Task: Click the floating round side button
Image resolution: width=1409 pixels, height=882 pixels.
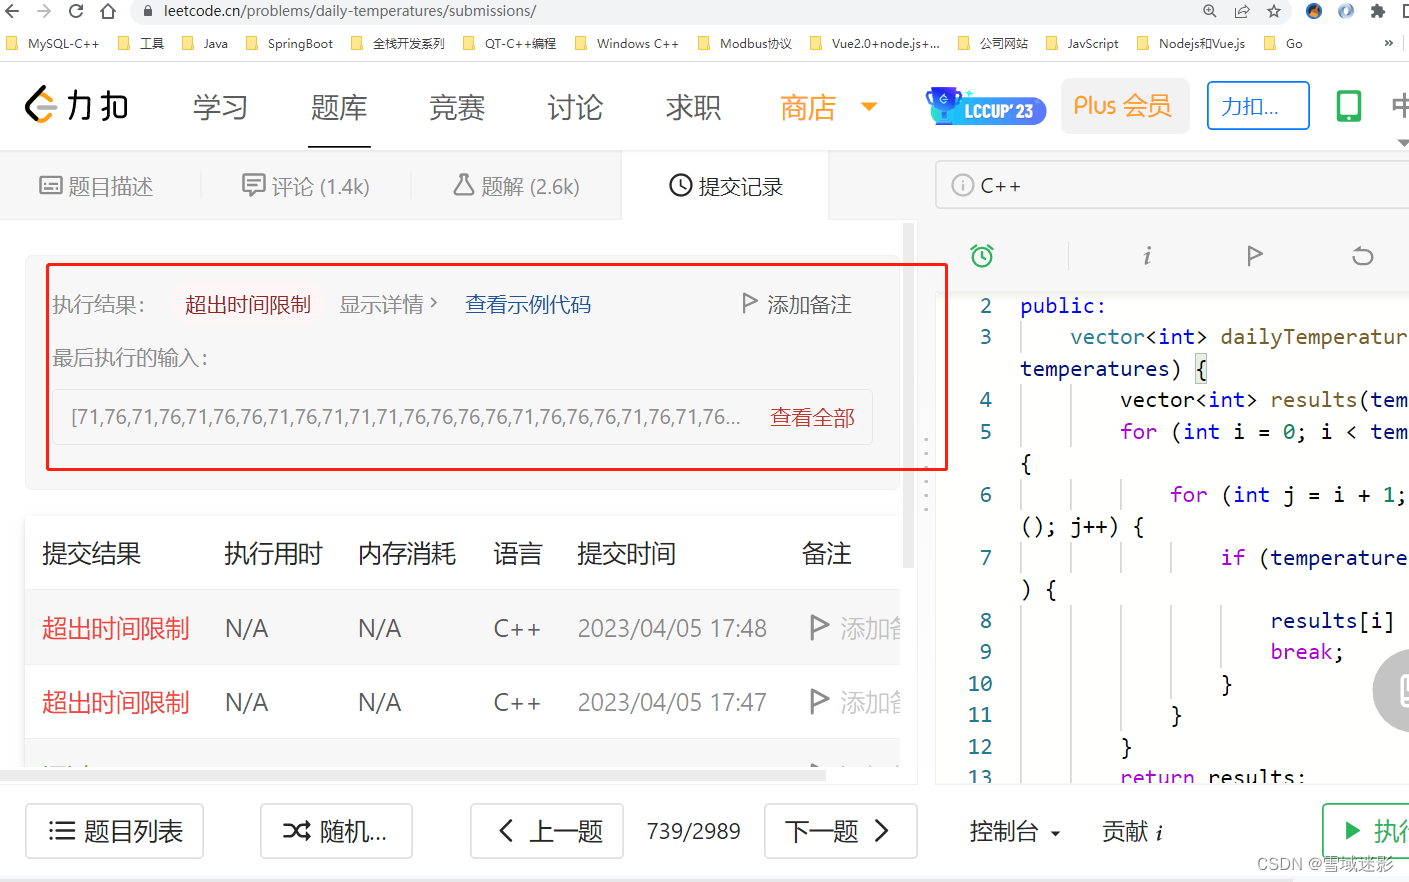Action: click(x=1392, y=690)
